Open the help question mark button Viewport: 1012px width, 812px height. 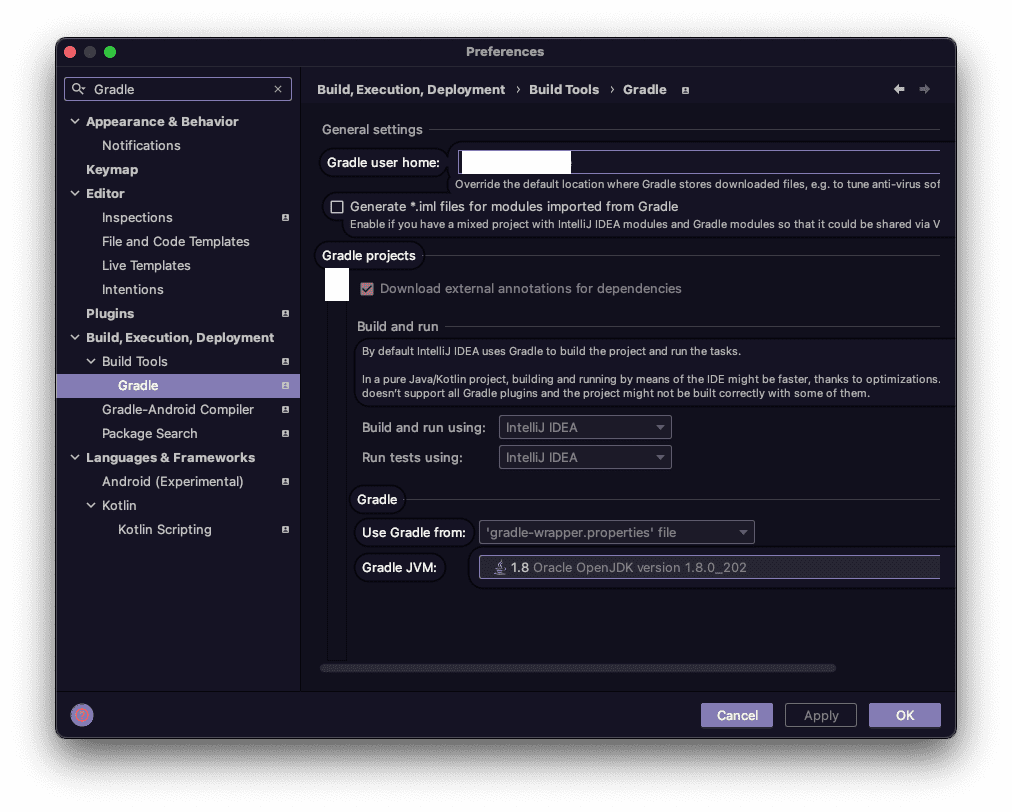82,715
